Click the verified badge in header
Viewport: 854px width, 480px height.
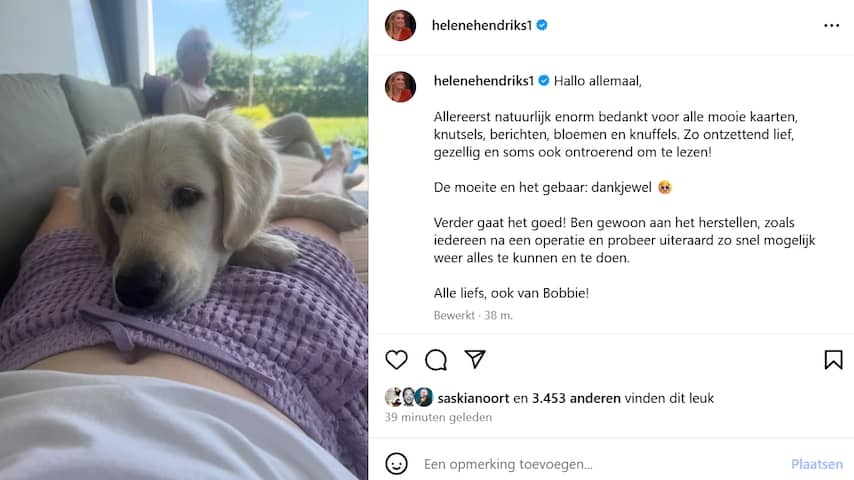coord(542,25)
